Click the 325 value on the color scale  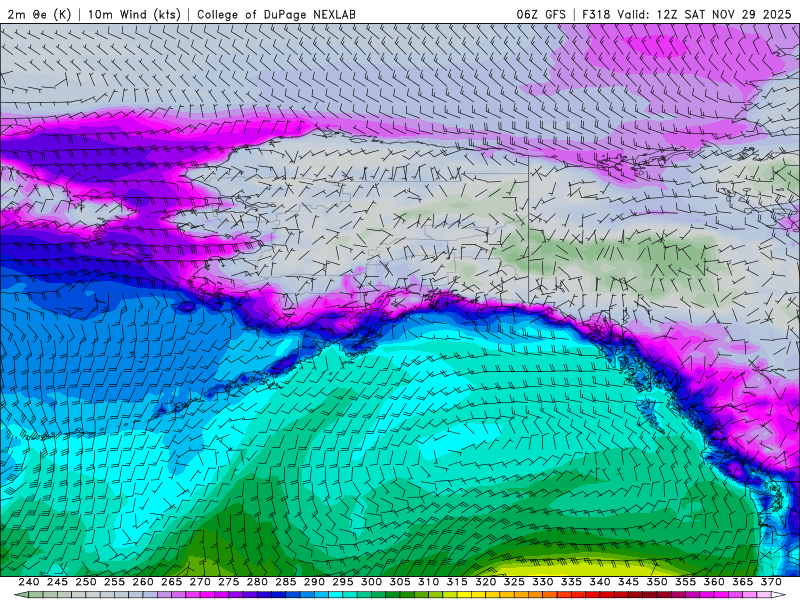coord(514,582)
